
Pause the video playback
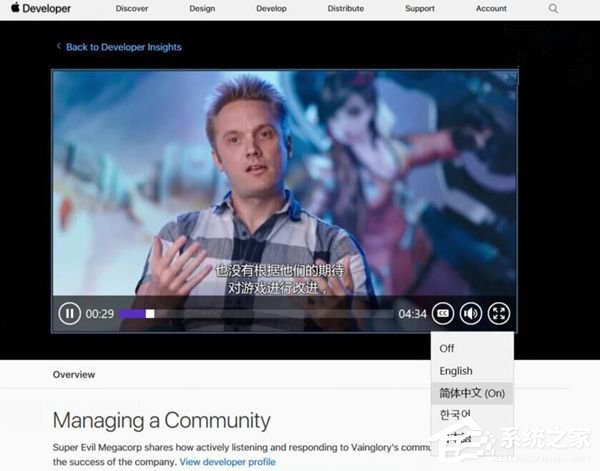point(69,314)
